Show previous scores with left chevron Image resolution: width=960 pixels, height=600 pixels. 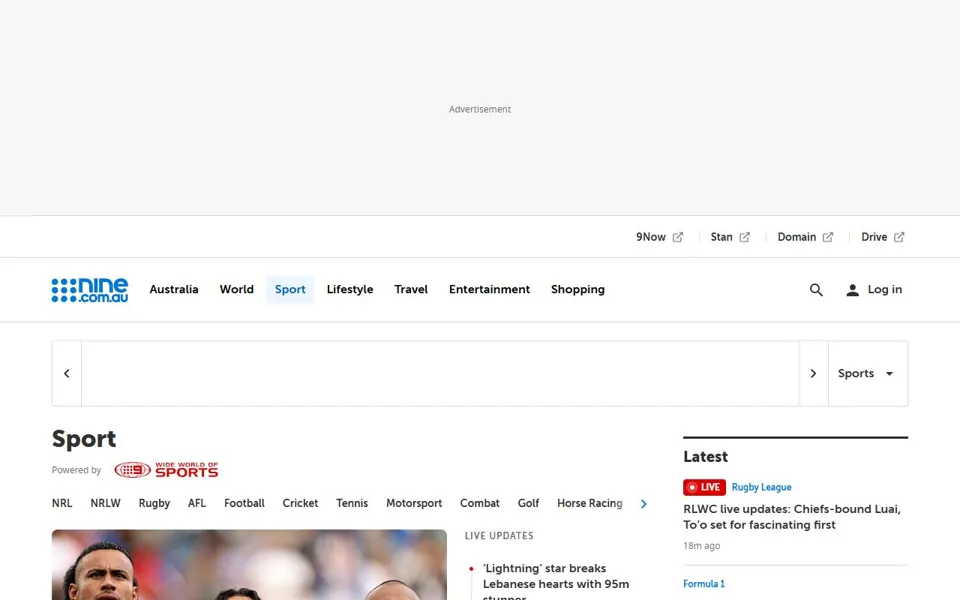[67, 373]
